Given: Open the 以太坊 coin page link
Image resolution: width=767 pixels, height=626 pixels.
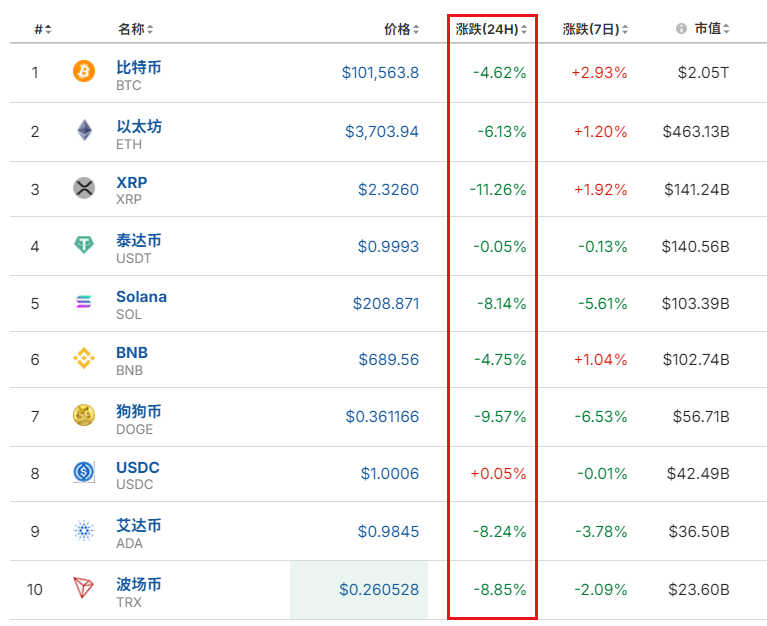Looking at the screenshot, I should coord(138,127).
